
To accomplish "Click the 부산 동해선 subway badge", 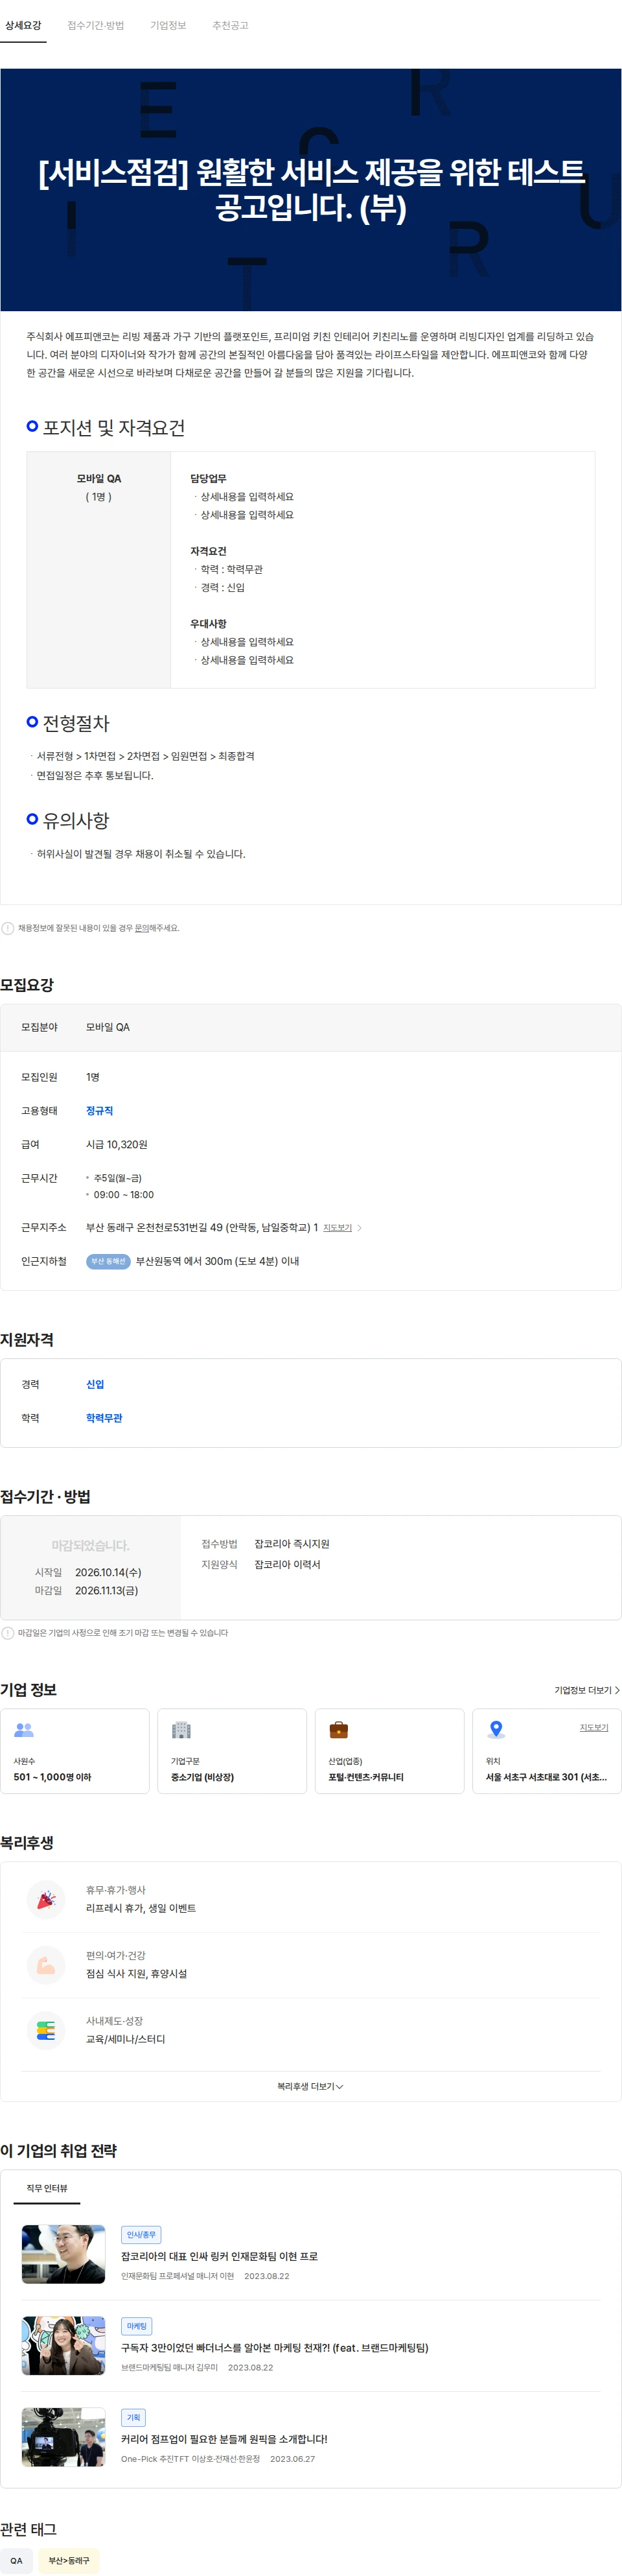I will [108, 1261].
